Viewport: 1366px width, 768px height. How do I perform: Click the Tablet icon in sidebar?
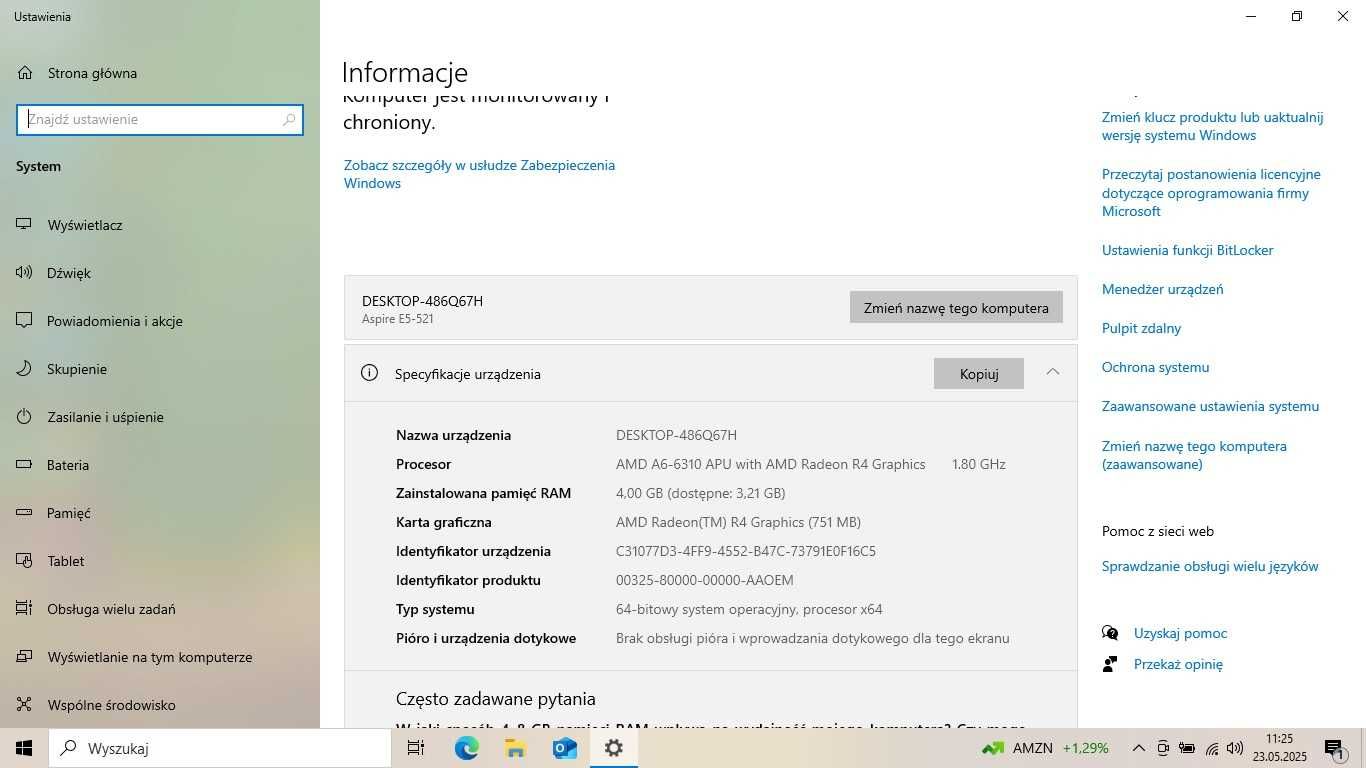coord(25,561)
